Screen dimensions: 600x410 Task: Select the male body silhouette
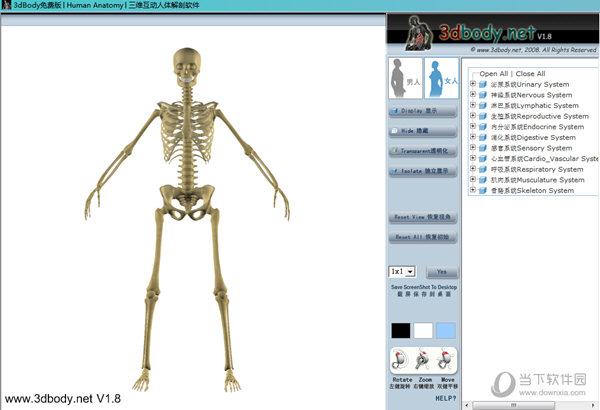point(405,78)
